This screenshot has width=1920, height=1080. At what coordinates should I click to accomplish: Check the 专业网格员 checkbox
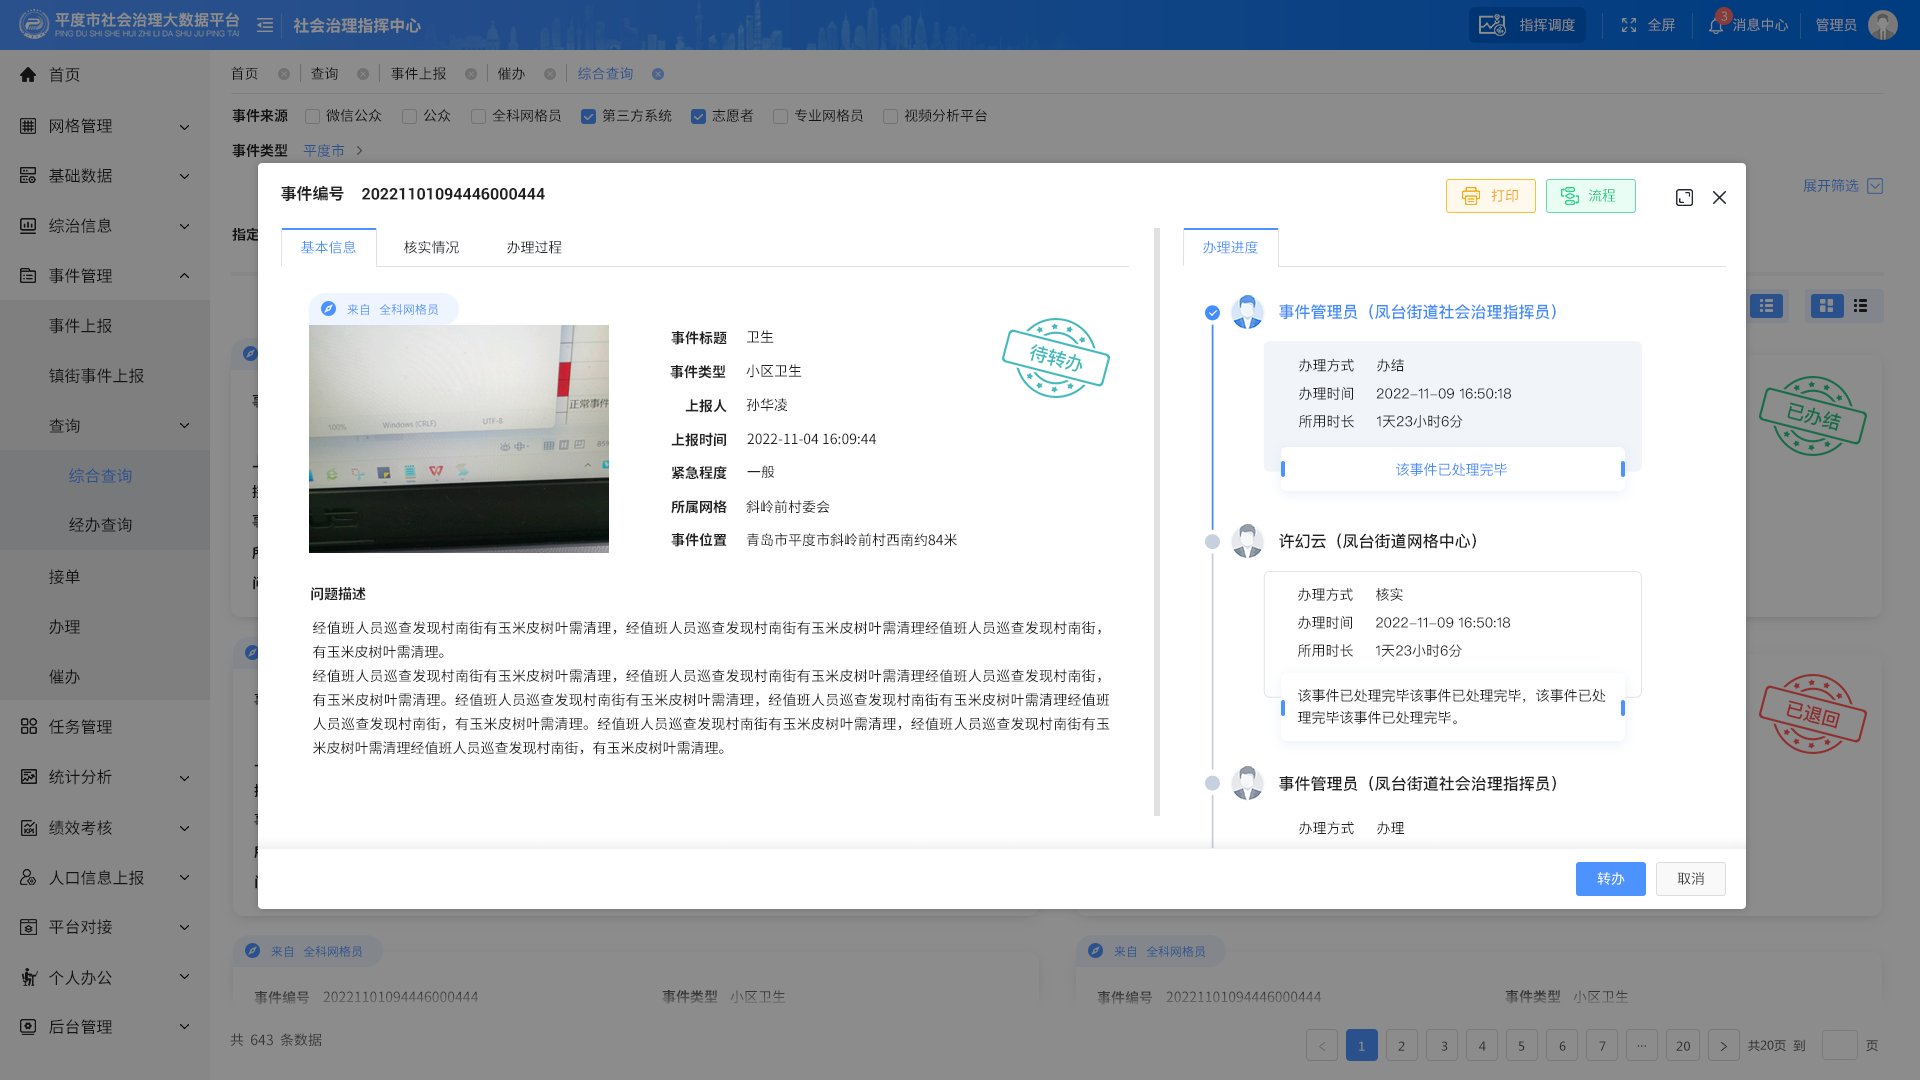click(x=780, y=117)
